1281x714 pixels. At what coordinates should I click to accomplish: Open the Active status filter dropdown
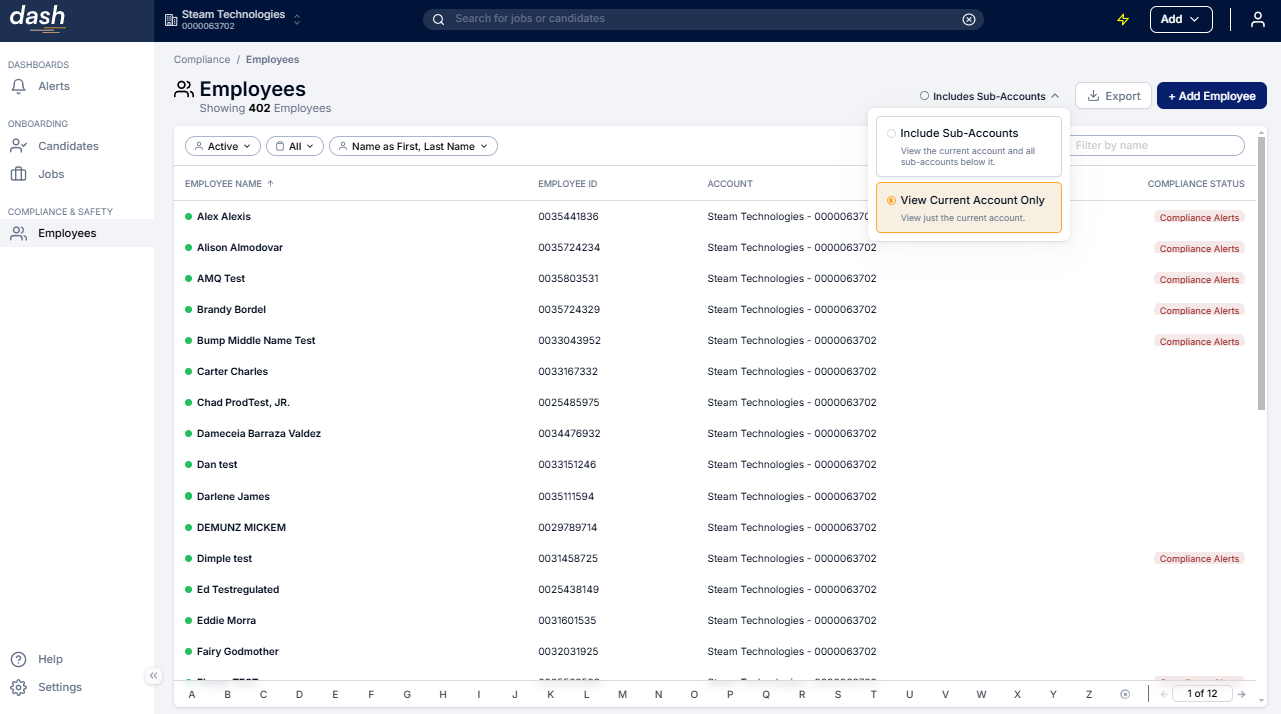(223, 146)
